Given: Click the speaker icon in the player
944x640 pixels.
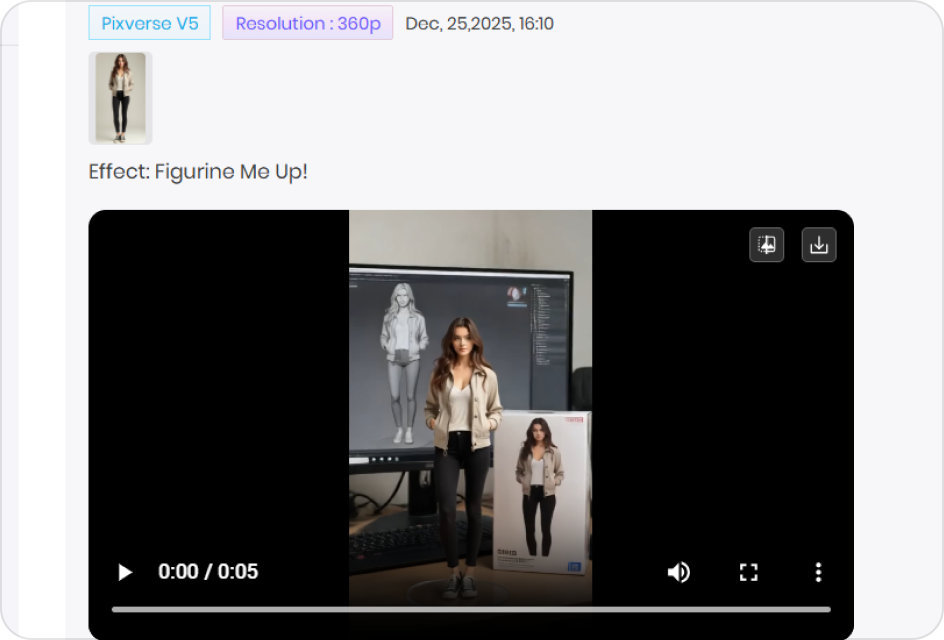Looking at the screenshot, I should (x=679, y=571).
